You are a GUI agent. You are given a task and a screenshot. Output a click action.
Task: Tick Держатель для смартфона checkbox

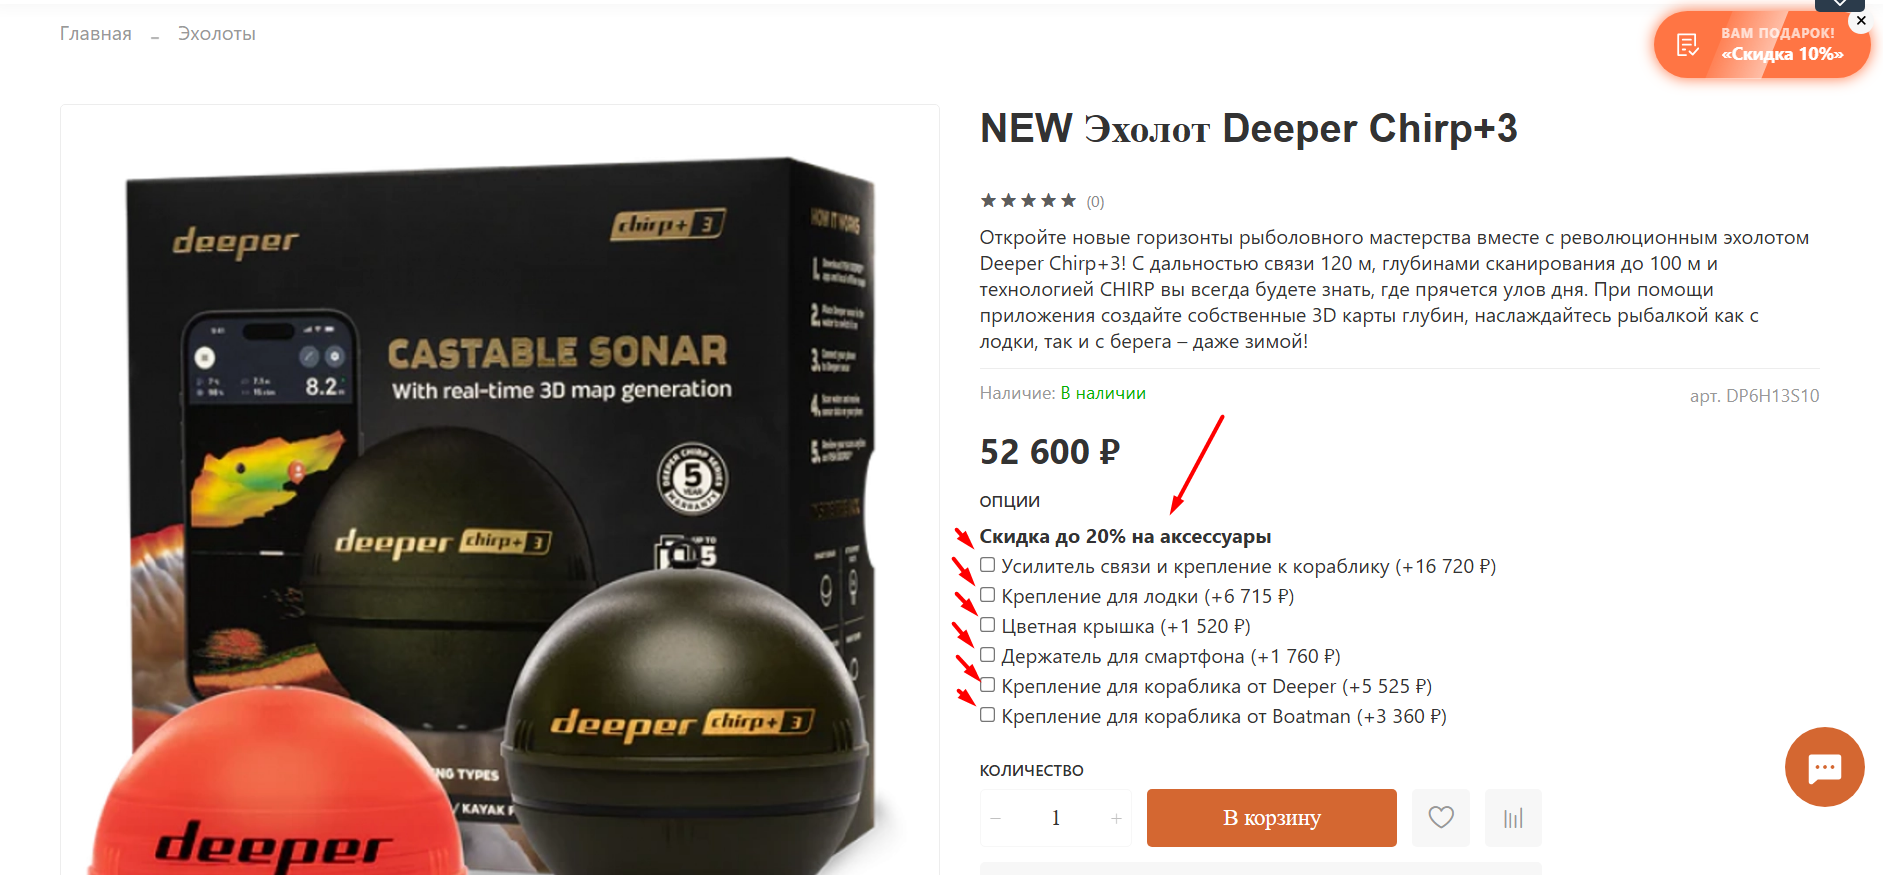point(987,655)
